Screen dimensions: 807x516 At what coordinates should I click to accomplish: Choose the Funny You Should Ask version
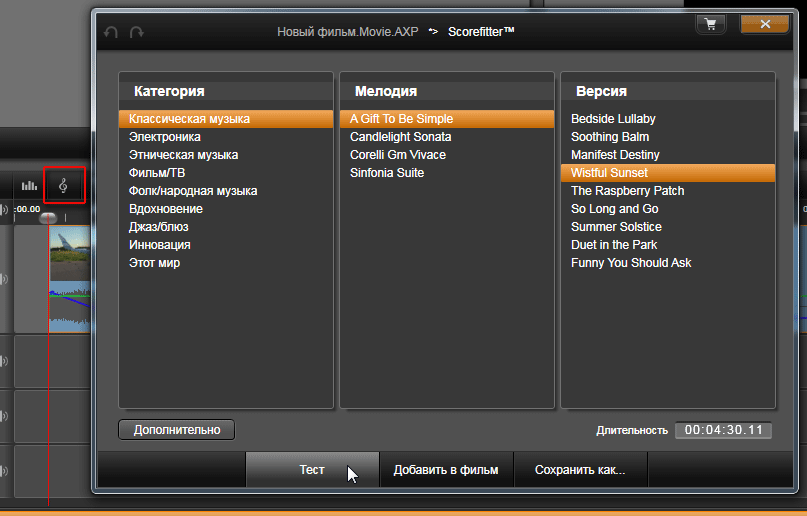tap(631, 263)
